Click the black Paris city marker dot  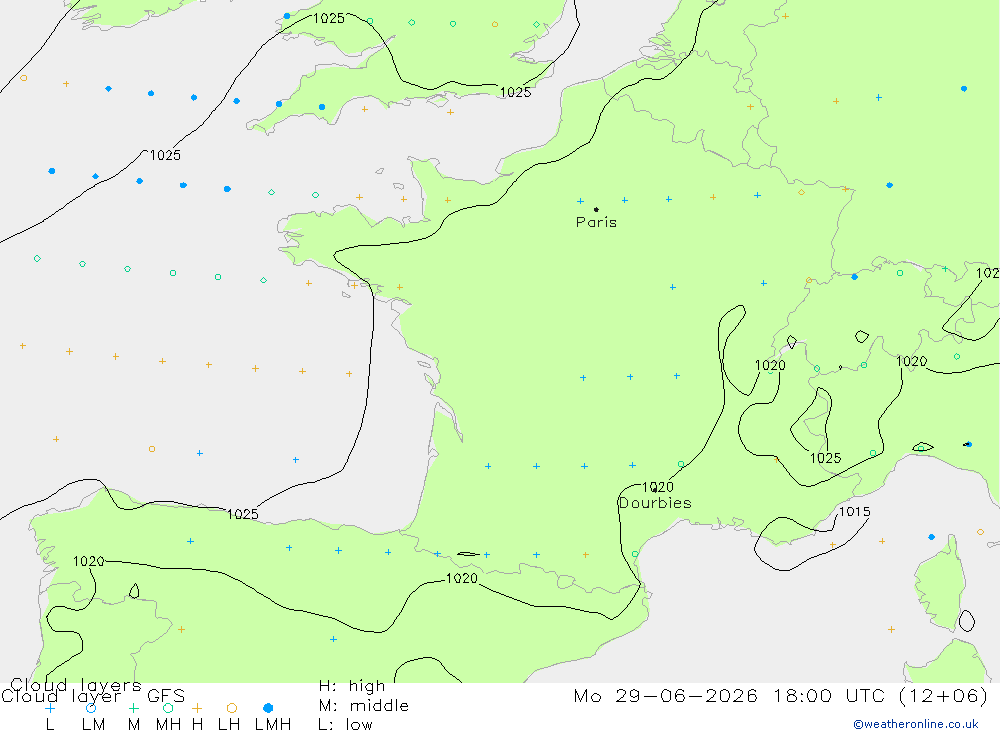tap(596, 209)
